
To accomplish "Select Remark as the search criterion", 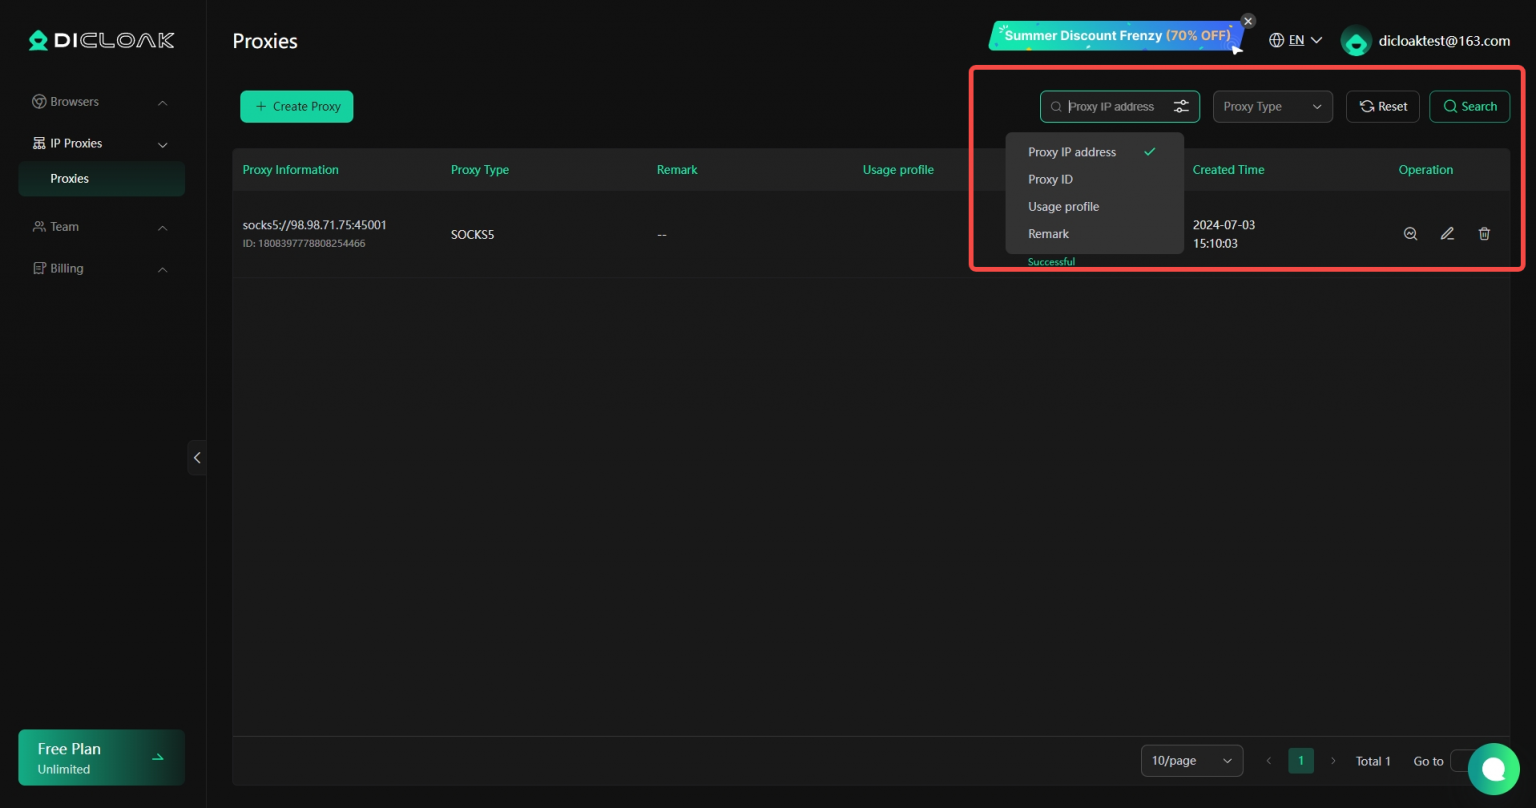I will click(1048, 233).
